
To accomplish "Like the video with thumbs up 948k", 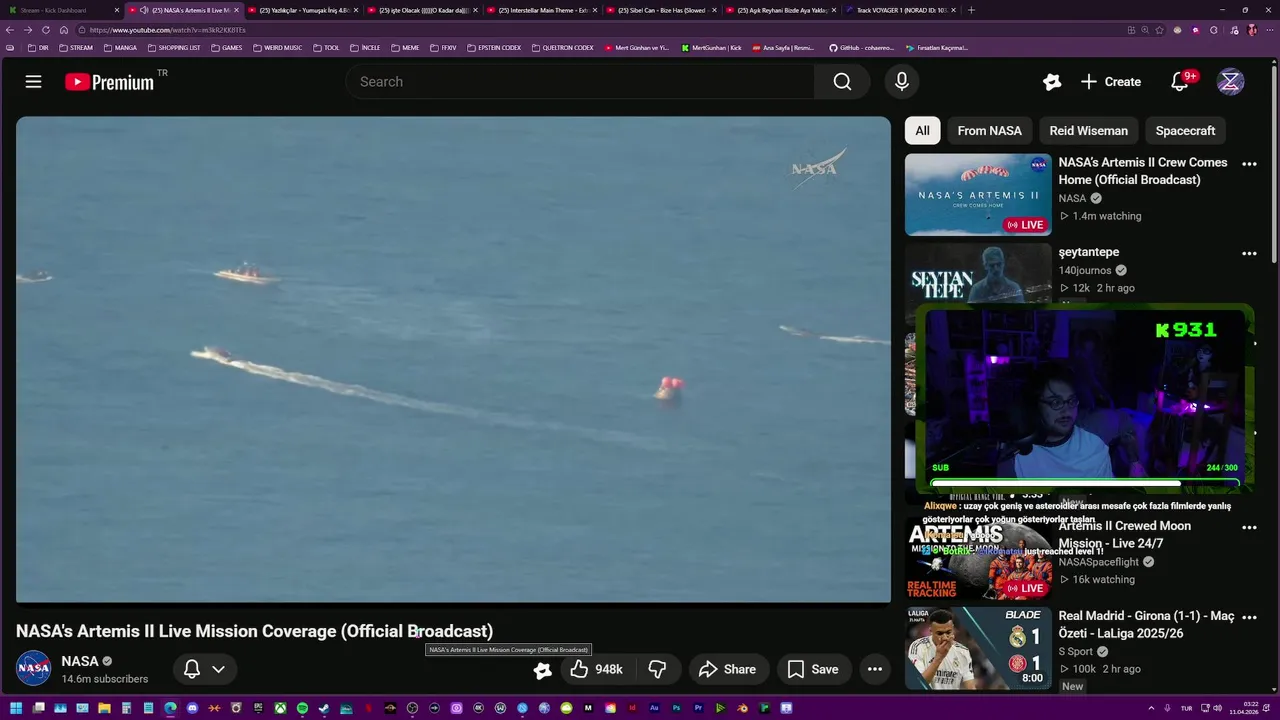I will click(597, 669).
